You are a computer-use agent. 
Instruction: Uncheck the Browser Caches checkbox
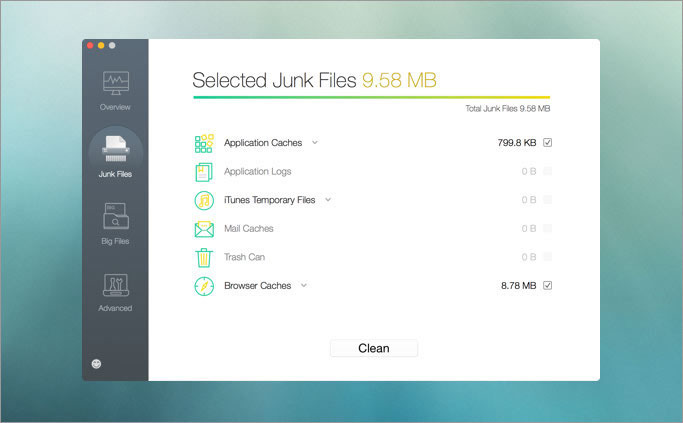pos(548,285)
